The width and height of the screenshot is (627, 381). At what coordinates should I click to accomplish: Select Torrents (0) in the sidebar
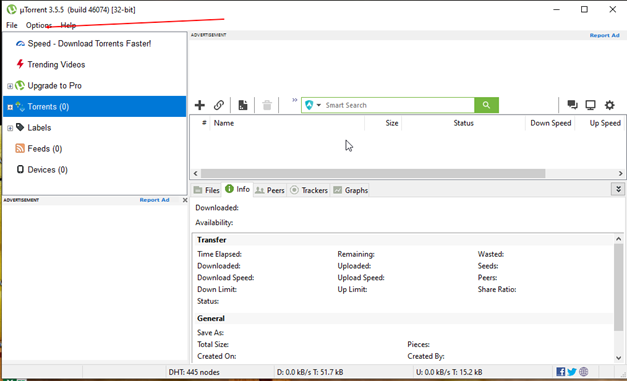pos(95,106)
